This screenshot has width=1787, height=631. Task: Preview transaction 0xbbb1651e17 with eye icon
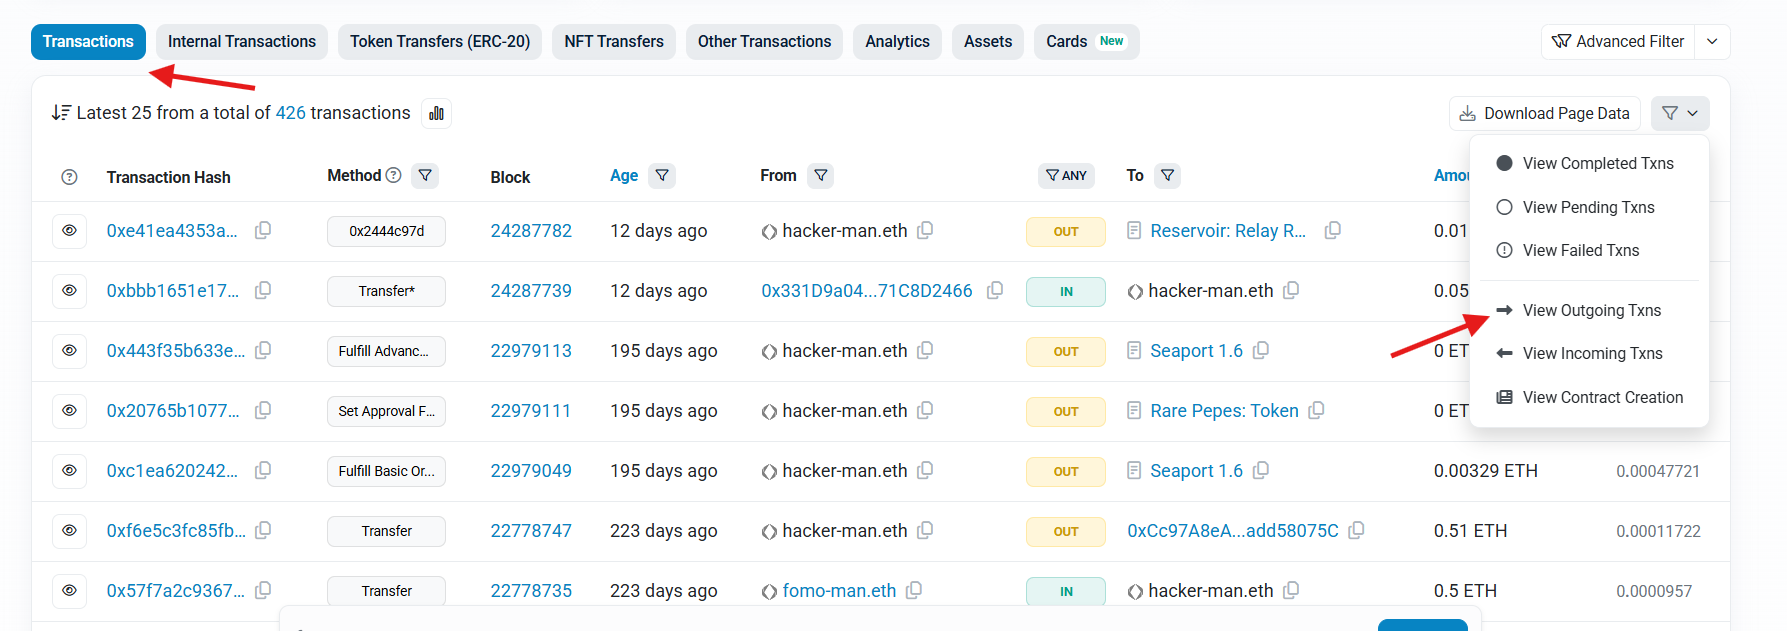69,291
